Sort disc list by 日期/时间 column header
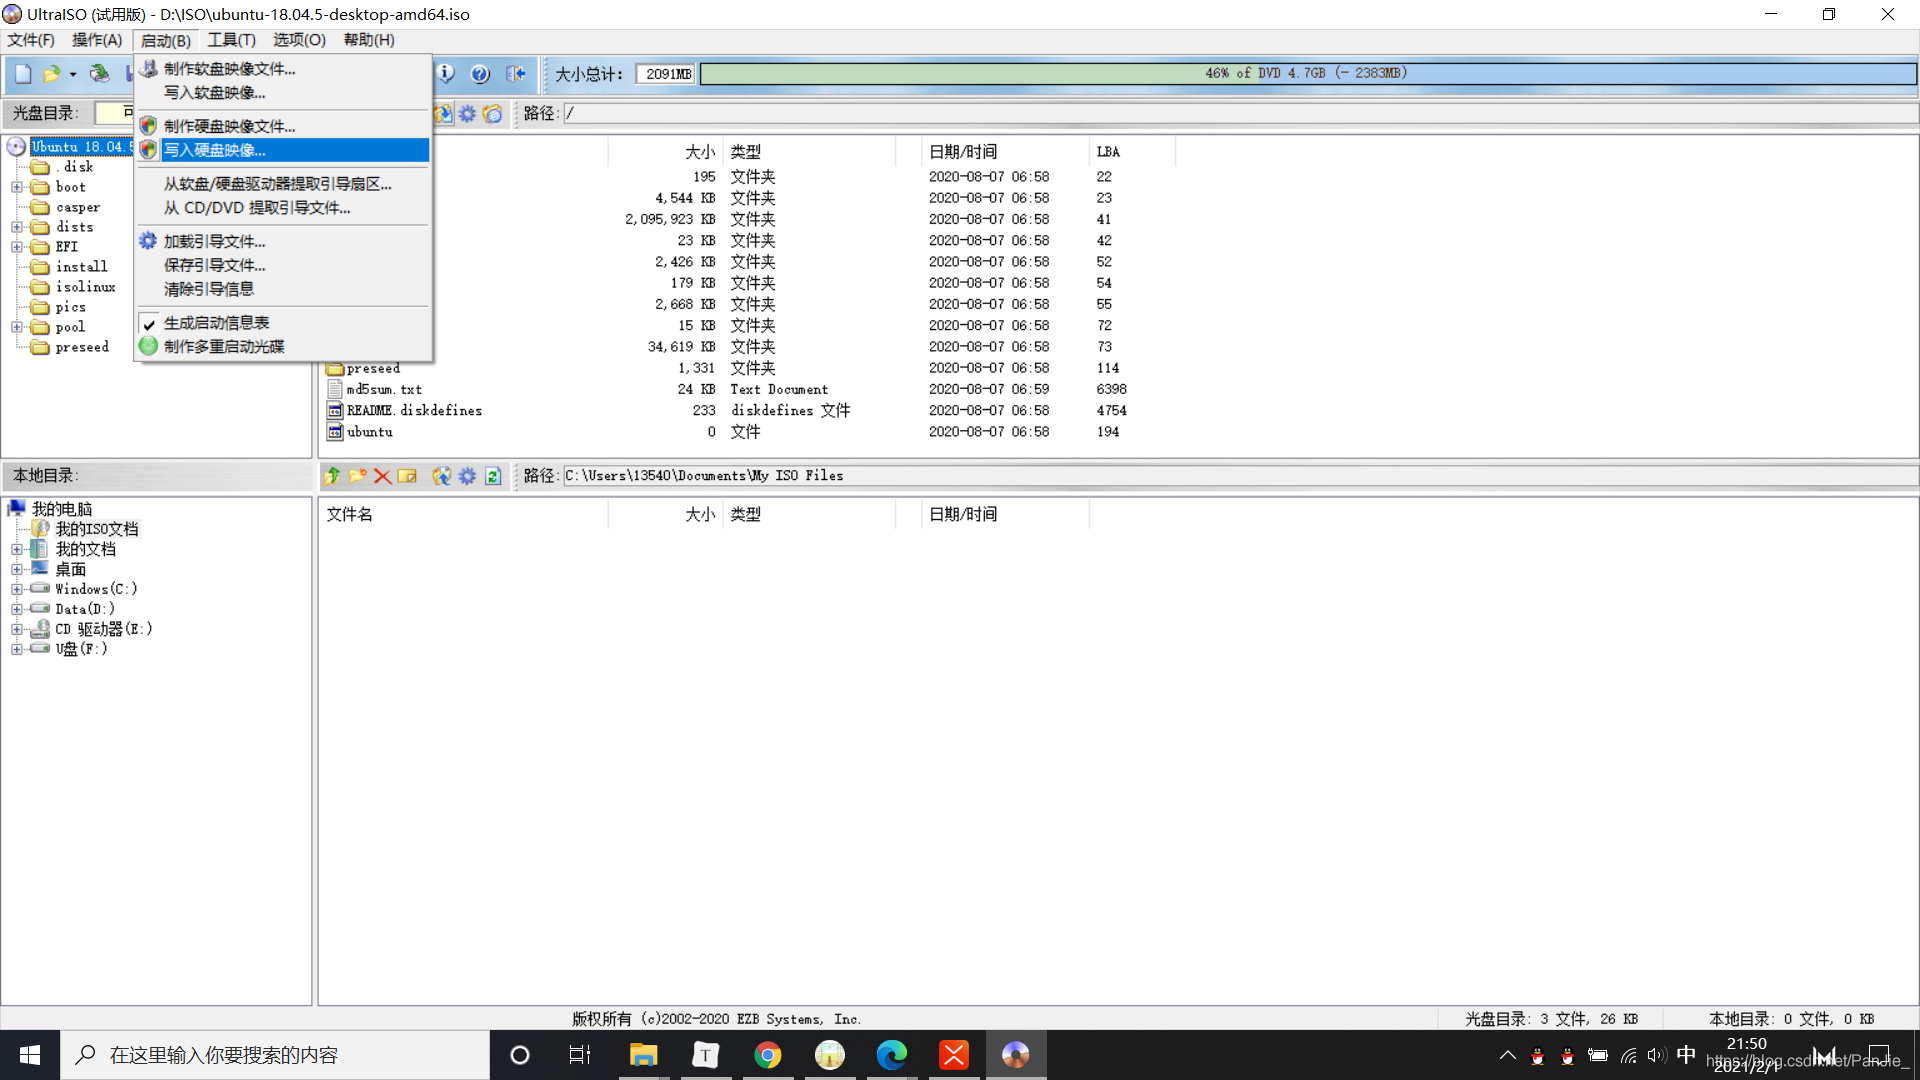Viewport: 1920px width, 1080px height. 1004,152
